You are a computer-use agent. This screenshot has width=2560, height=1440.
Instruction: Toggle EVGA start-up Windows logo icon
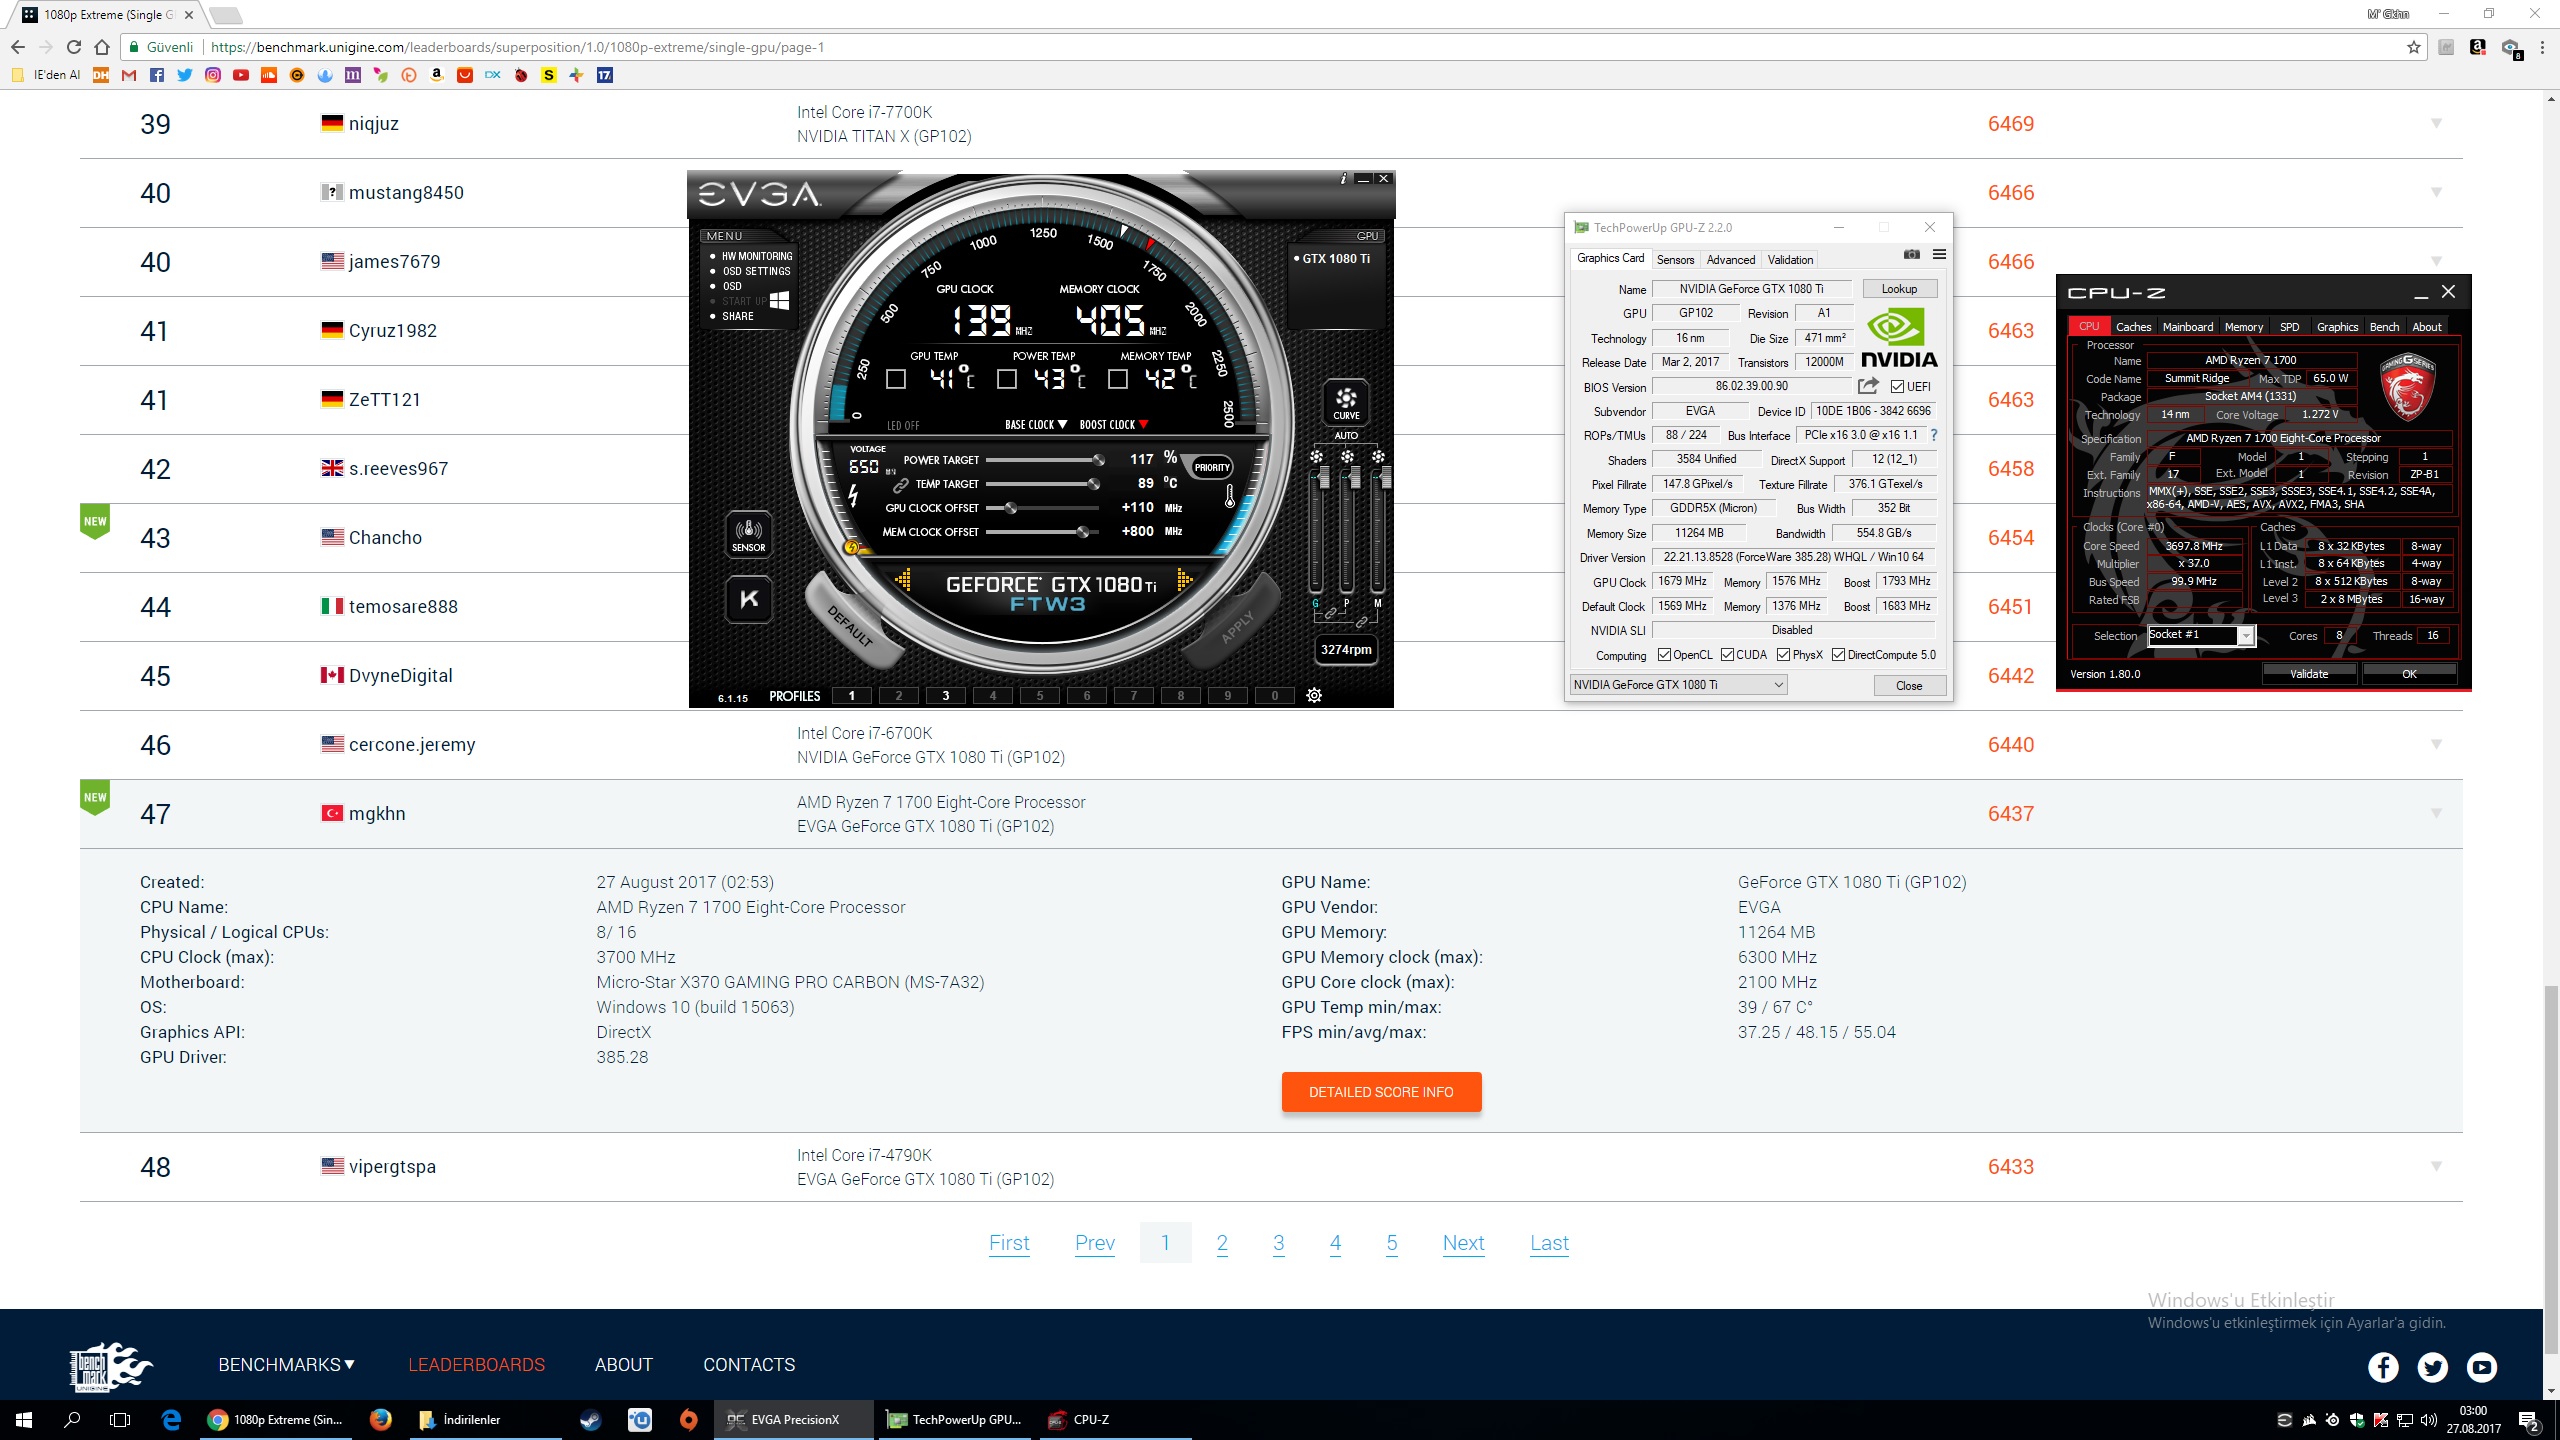pos(780,300)
